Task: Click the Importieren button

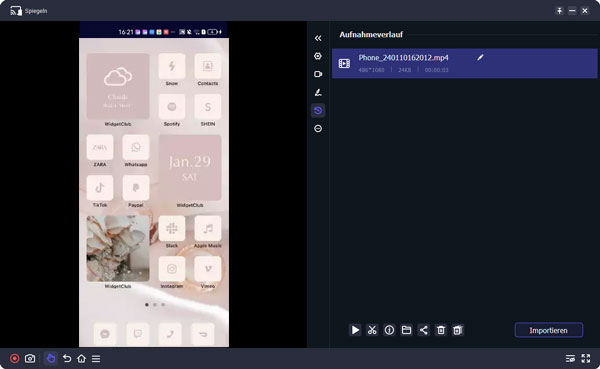Action: (549, 330)
